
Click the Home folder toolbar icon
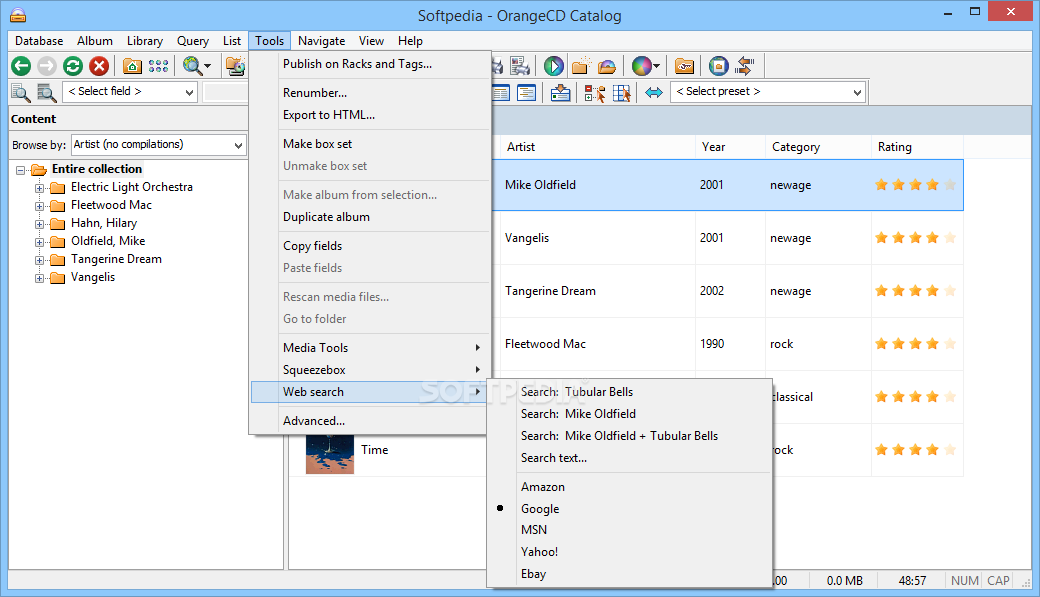132,66
